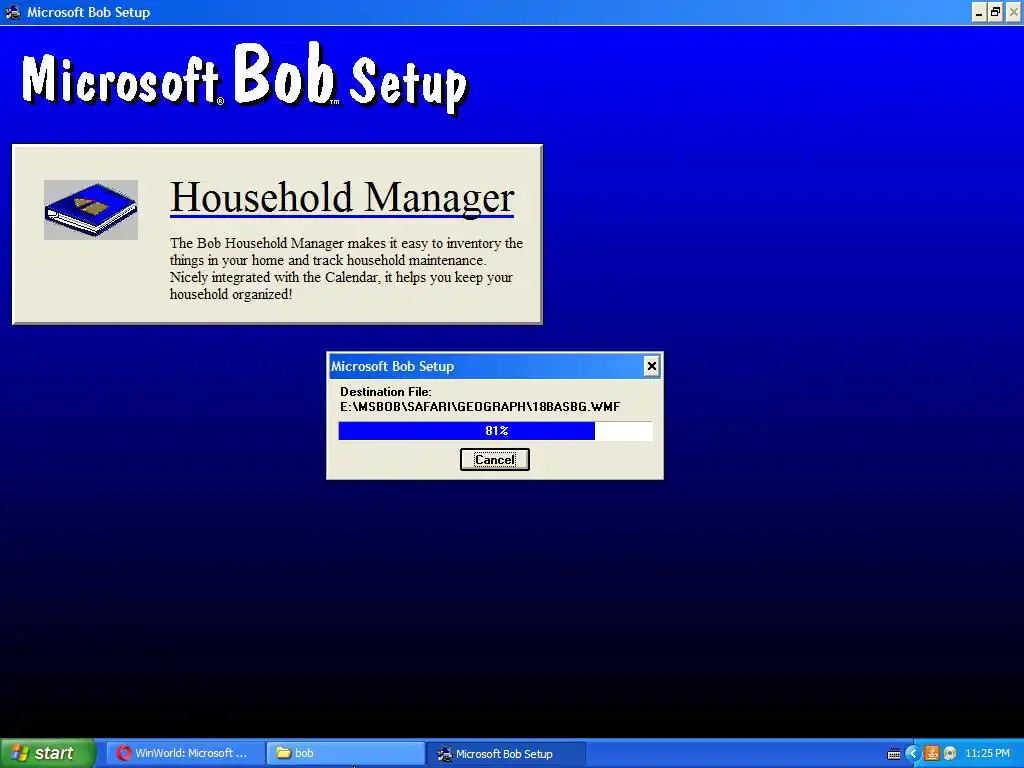
Task: Click the Microsoft Bob Setup banner logo
Action: 245,78
